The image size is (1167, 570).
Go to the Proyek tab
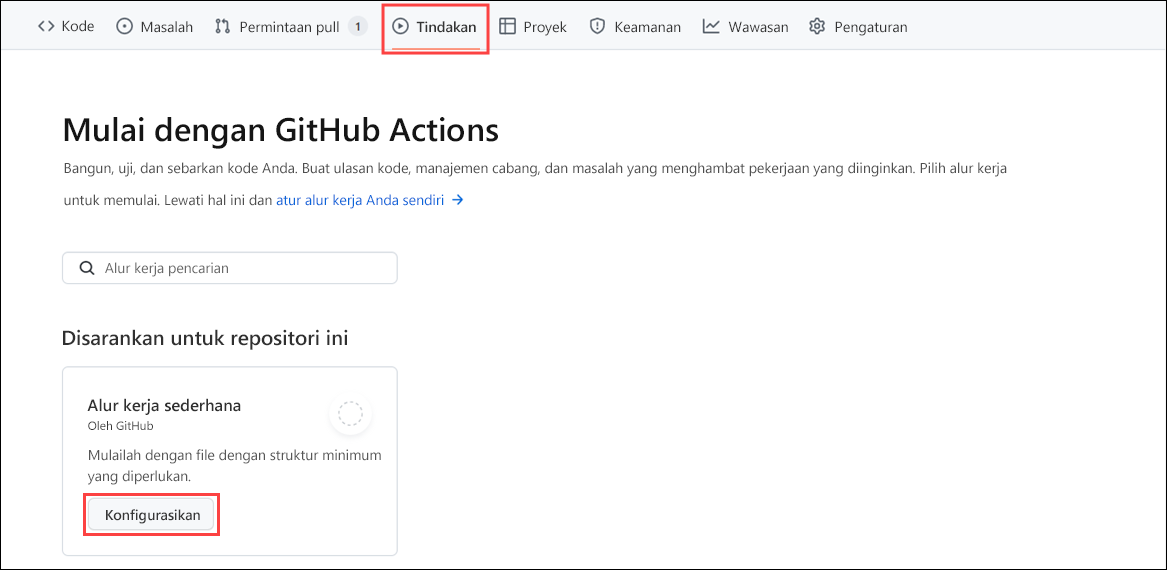533,27
